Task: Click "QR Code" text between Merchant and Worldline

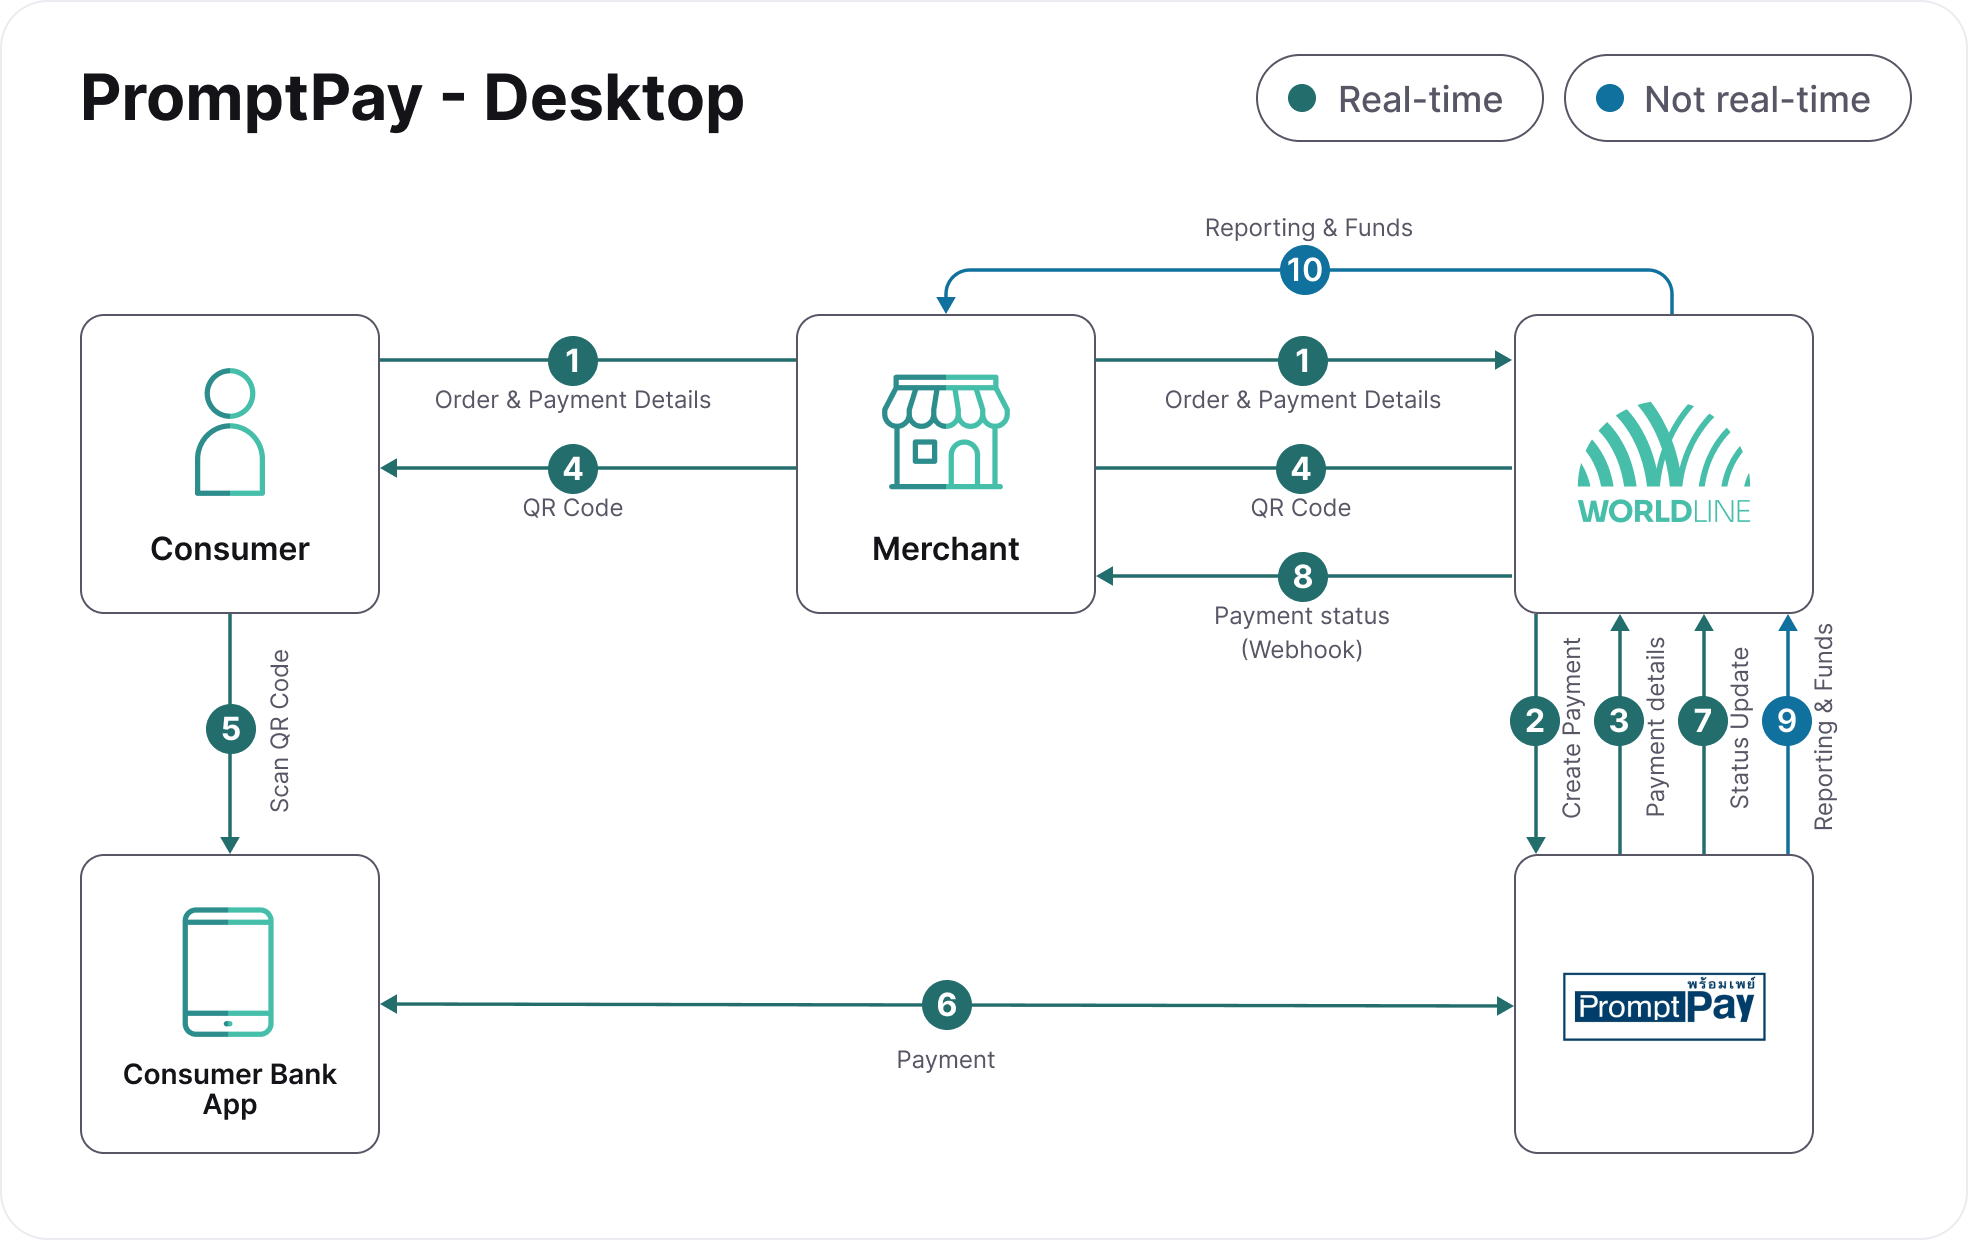Action: (x=1301, y=508)
